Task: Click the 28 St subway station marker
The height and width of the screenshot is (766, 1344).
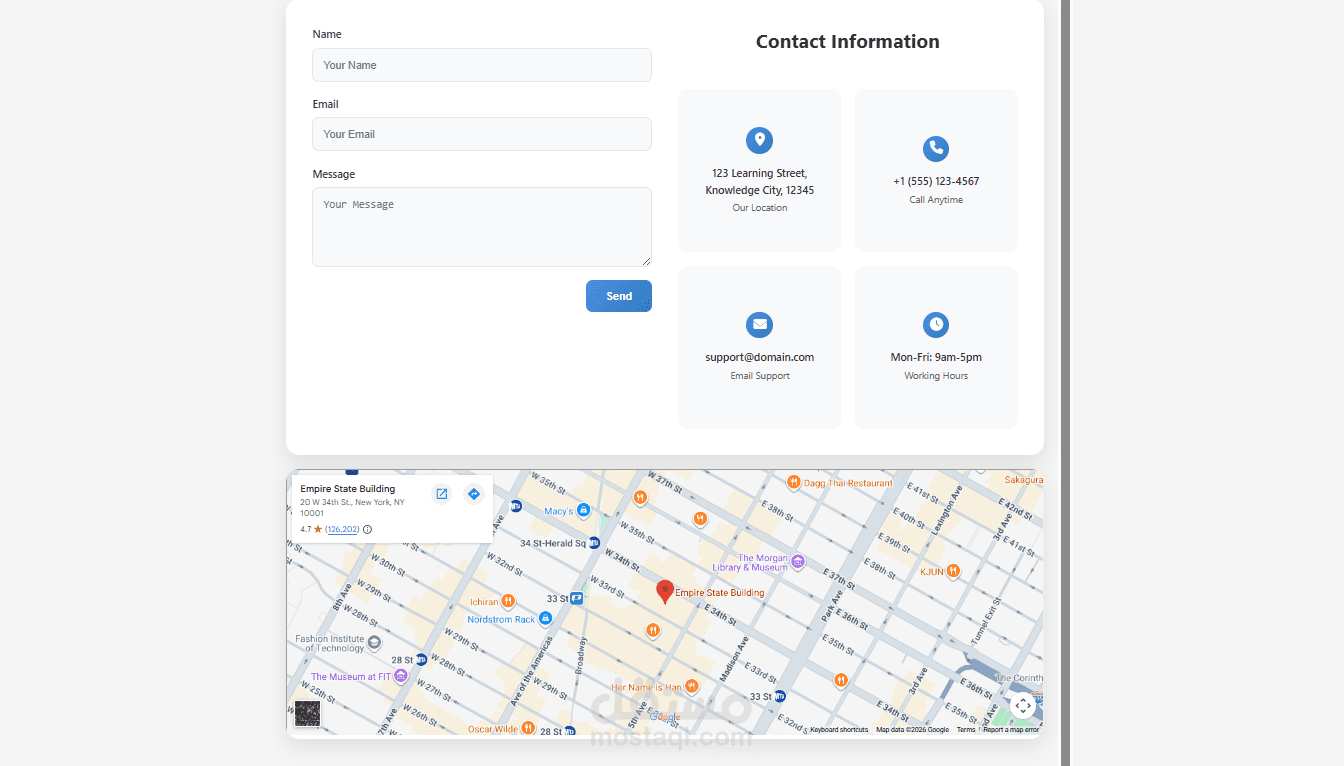Action: [x=421, y=660]
